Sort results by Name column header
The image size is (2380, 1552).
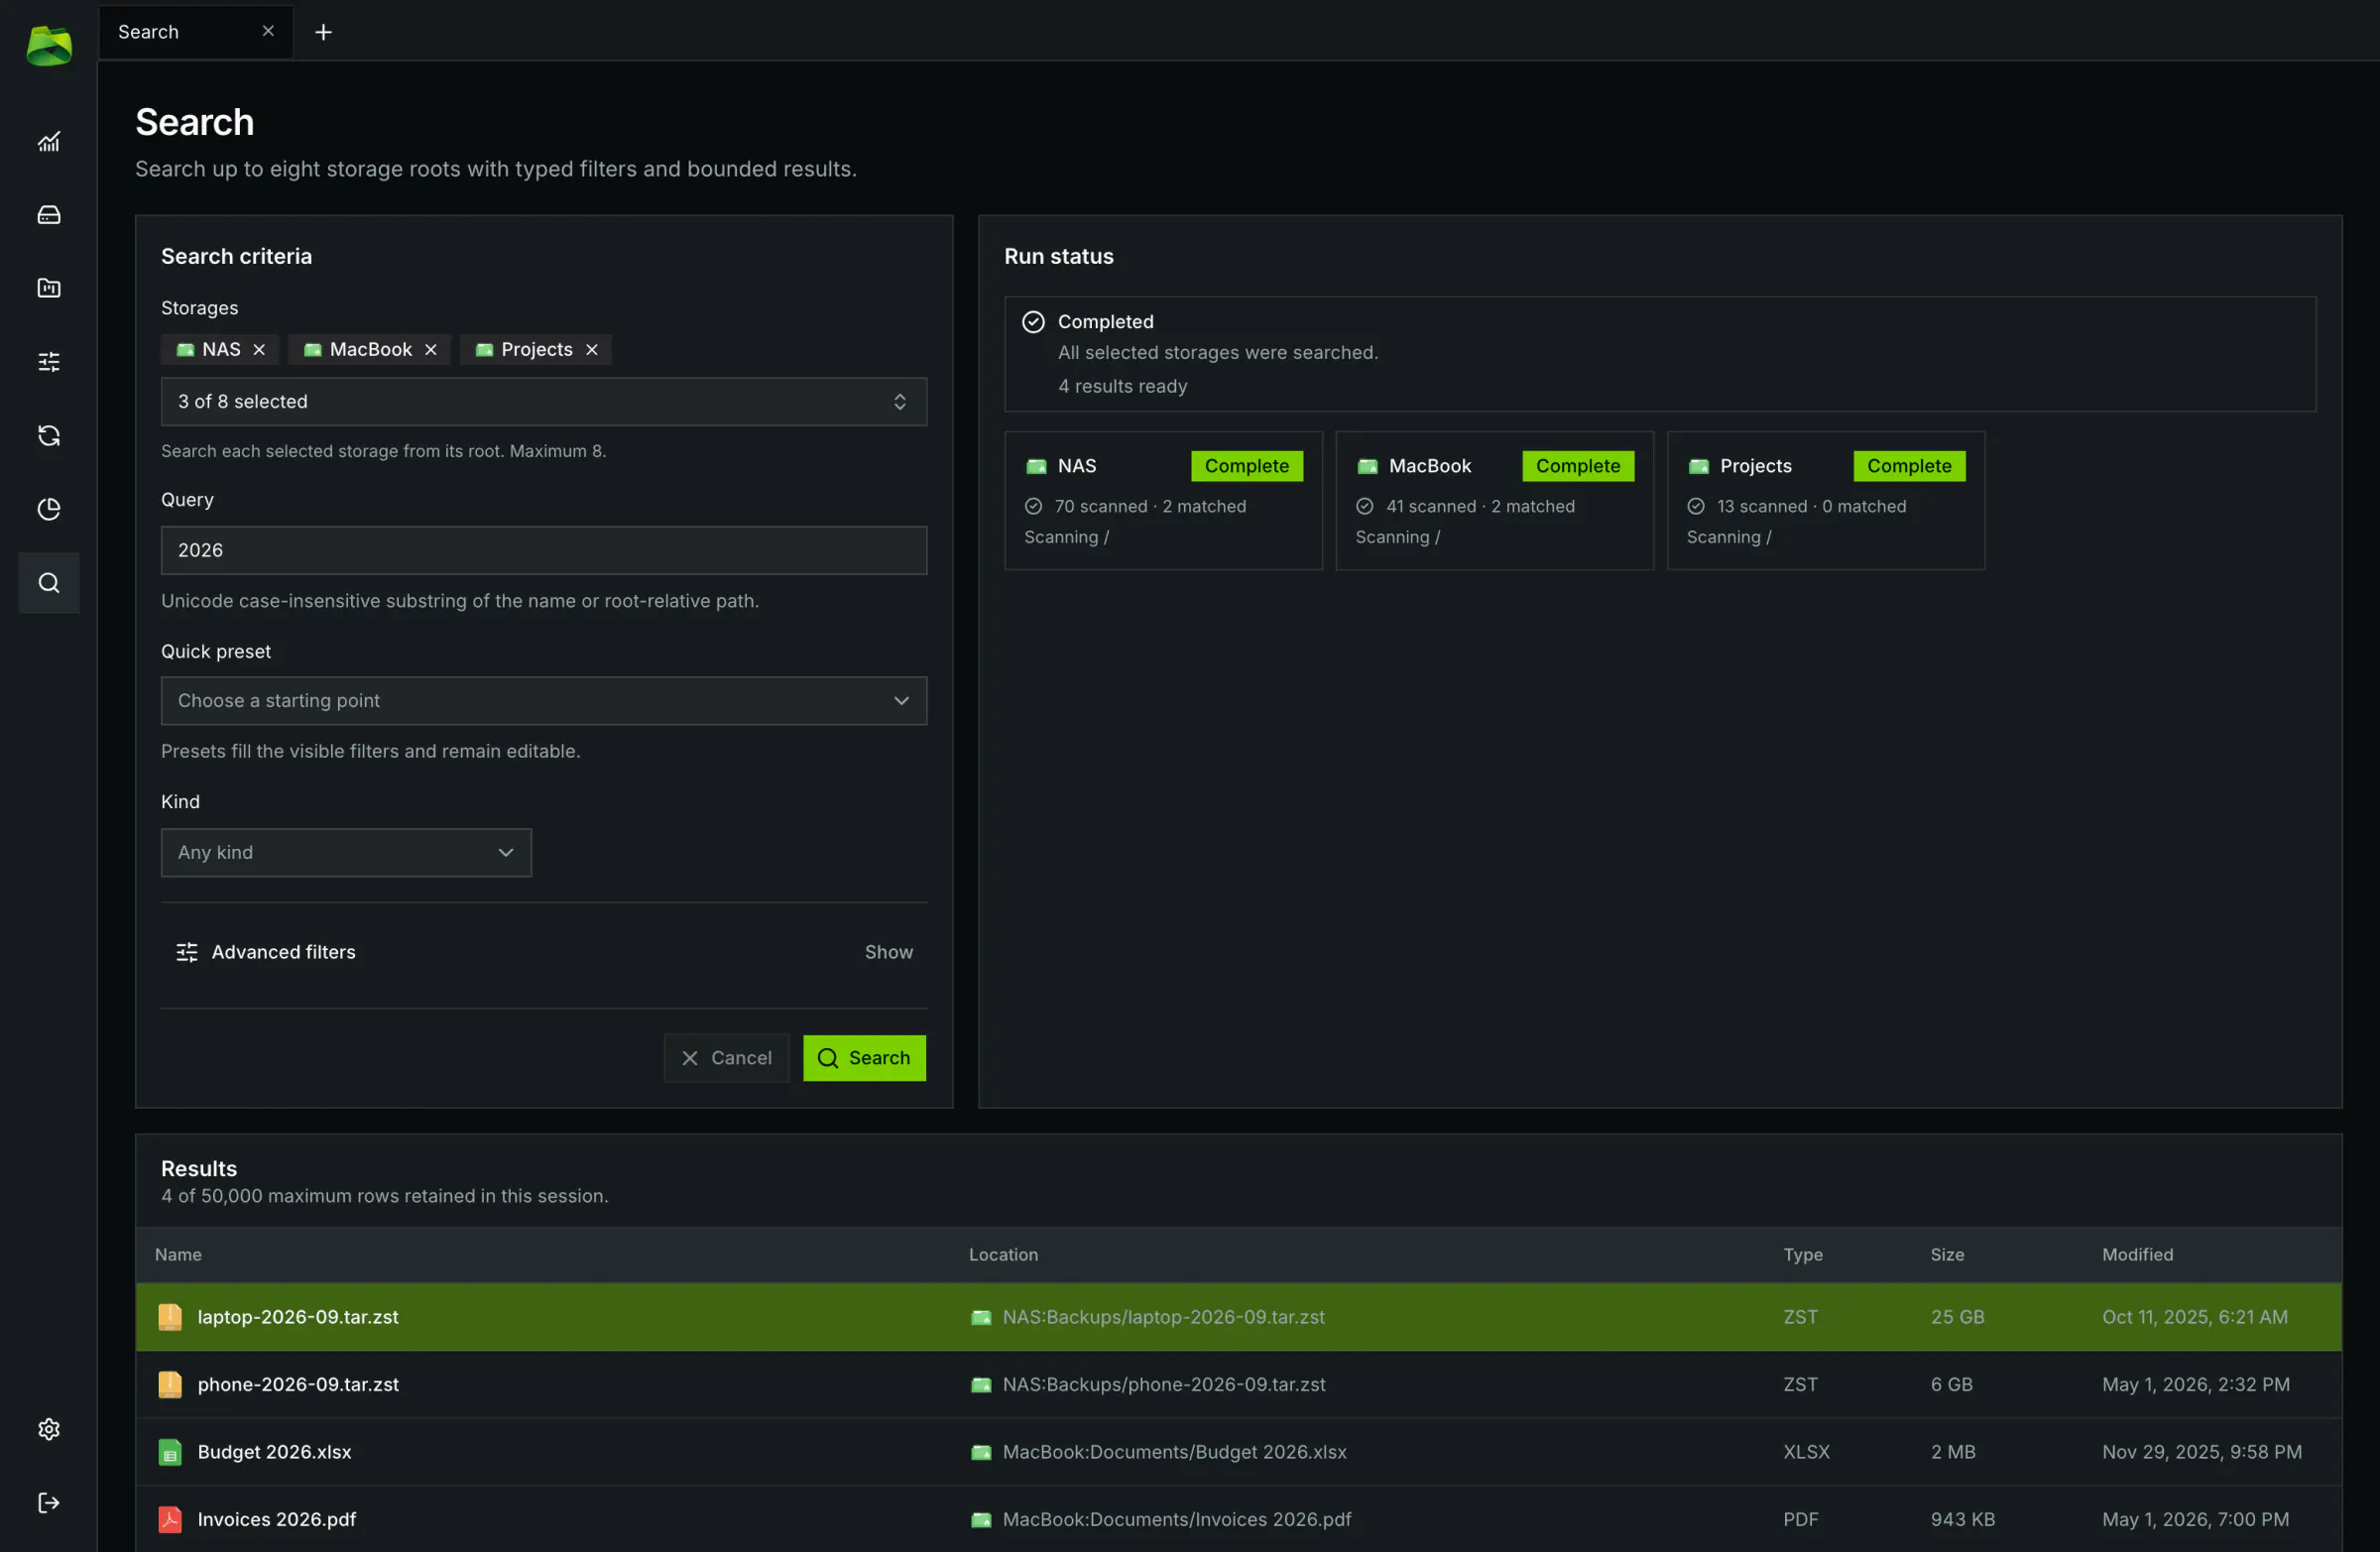point(178,1255)
